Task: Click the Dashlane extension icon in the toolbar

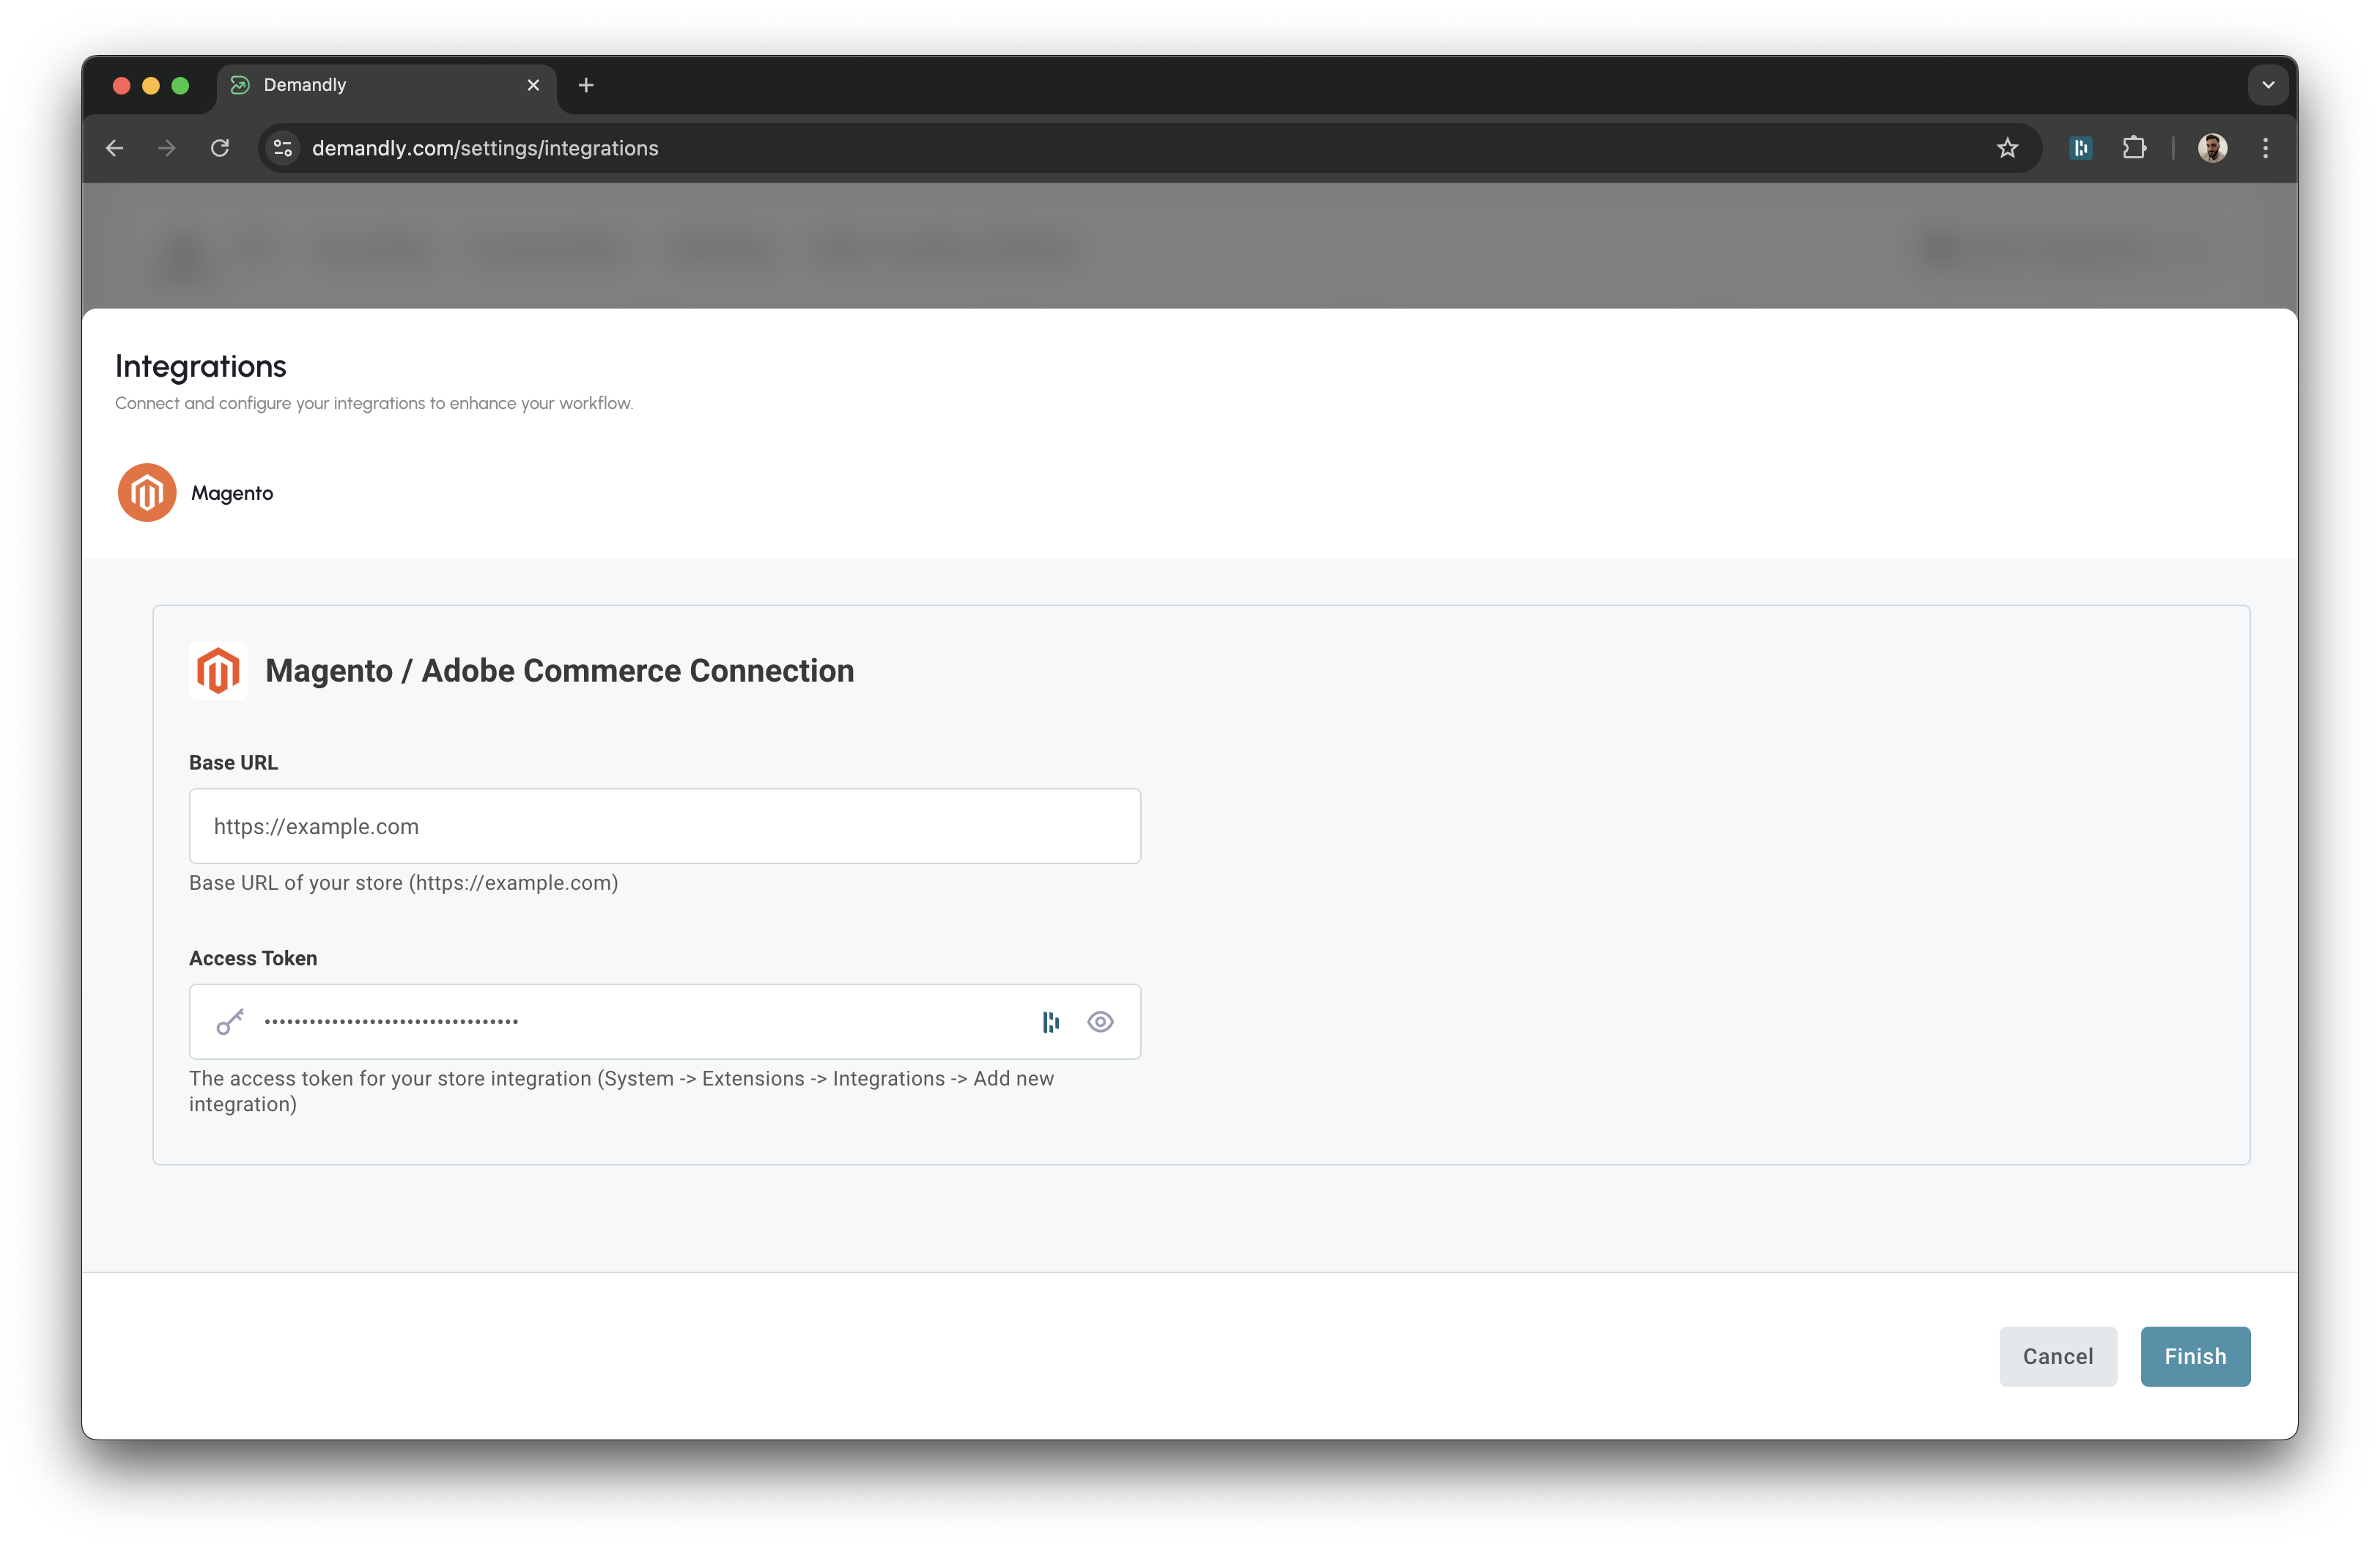Action: pos(2081,147)
